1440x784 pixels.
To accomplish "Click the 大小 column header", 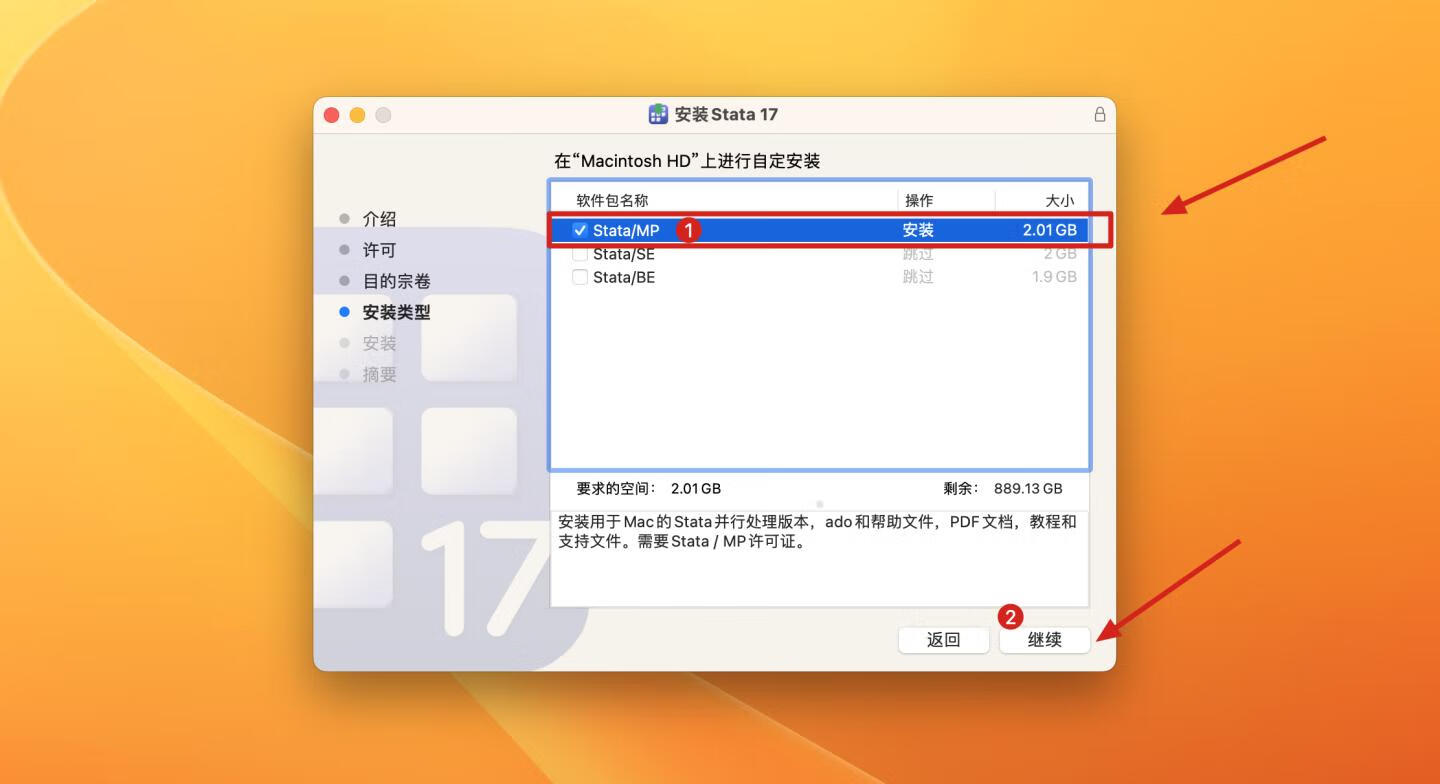I will click(1059, 200).
